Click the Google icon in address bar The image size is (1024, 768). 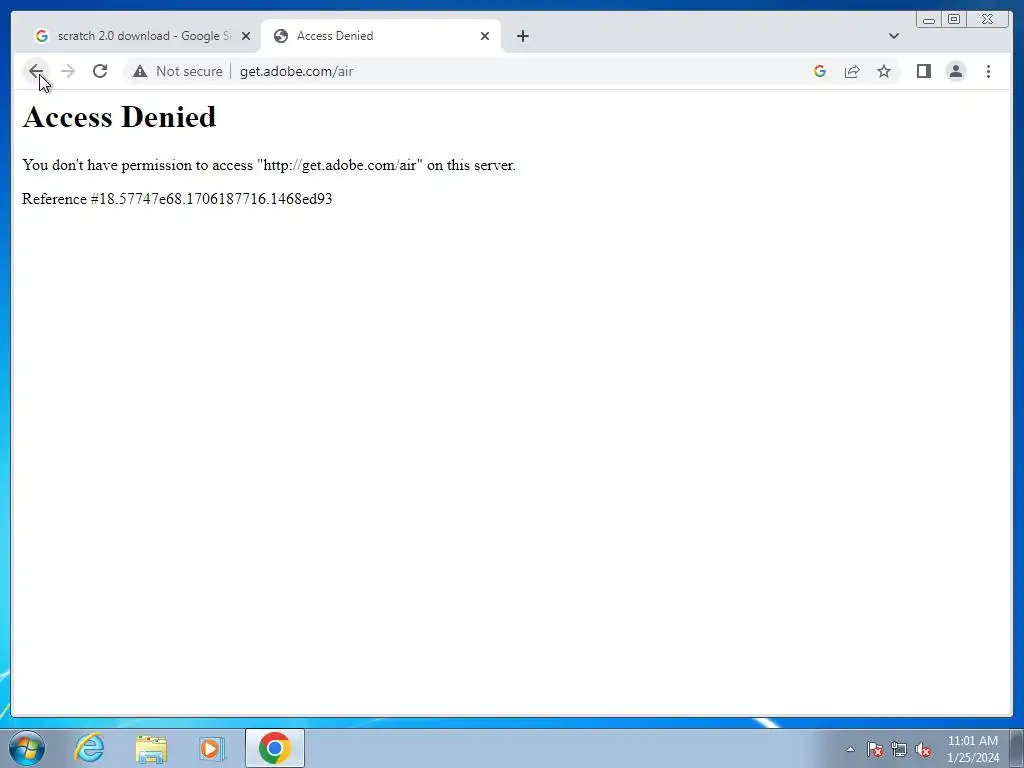pyautogui.click(x=820, y=71)
